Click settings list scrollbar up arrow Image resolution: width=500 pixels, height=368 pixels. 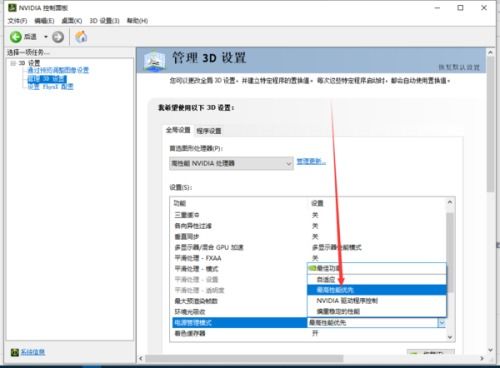[450, 202]
